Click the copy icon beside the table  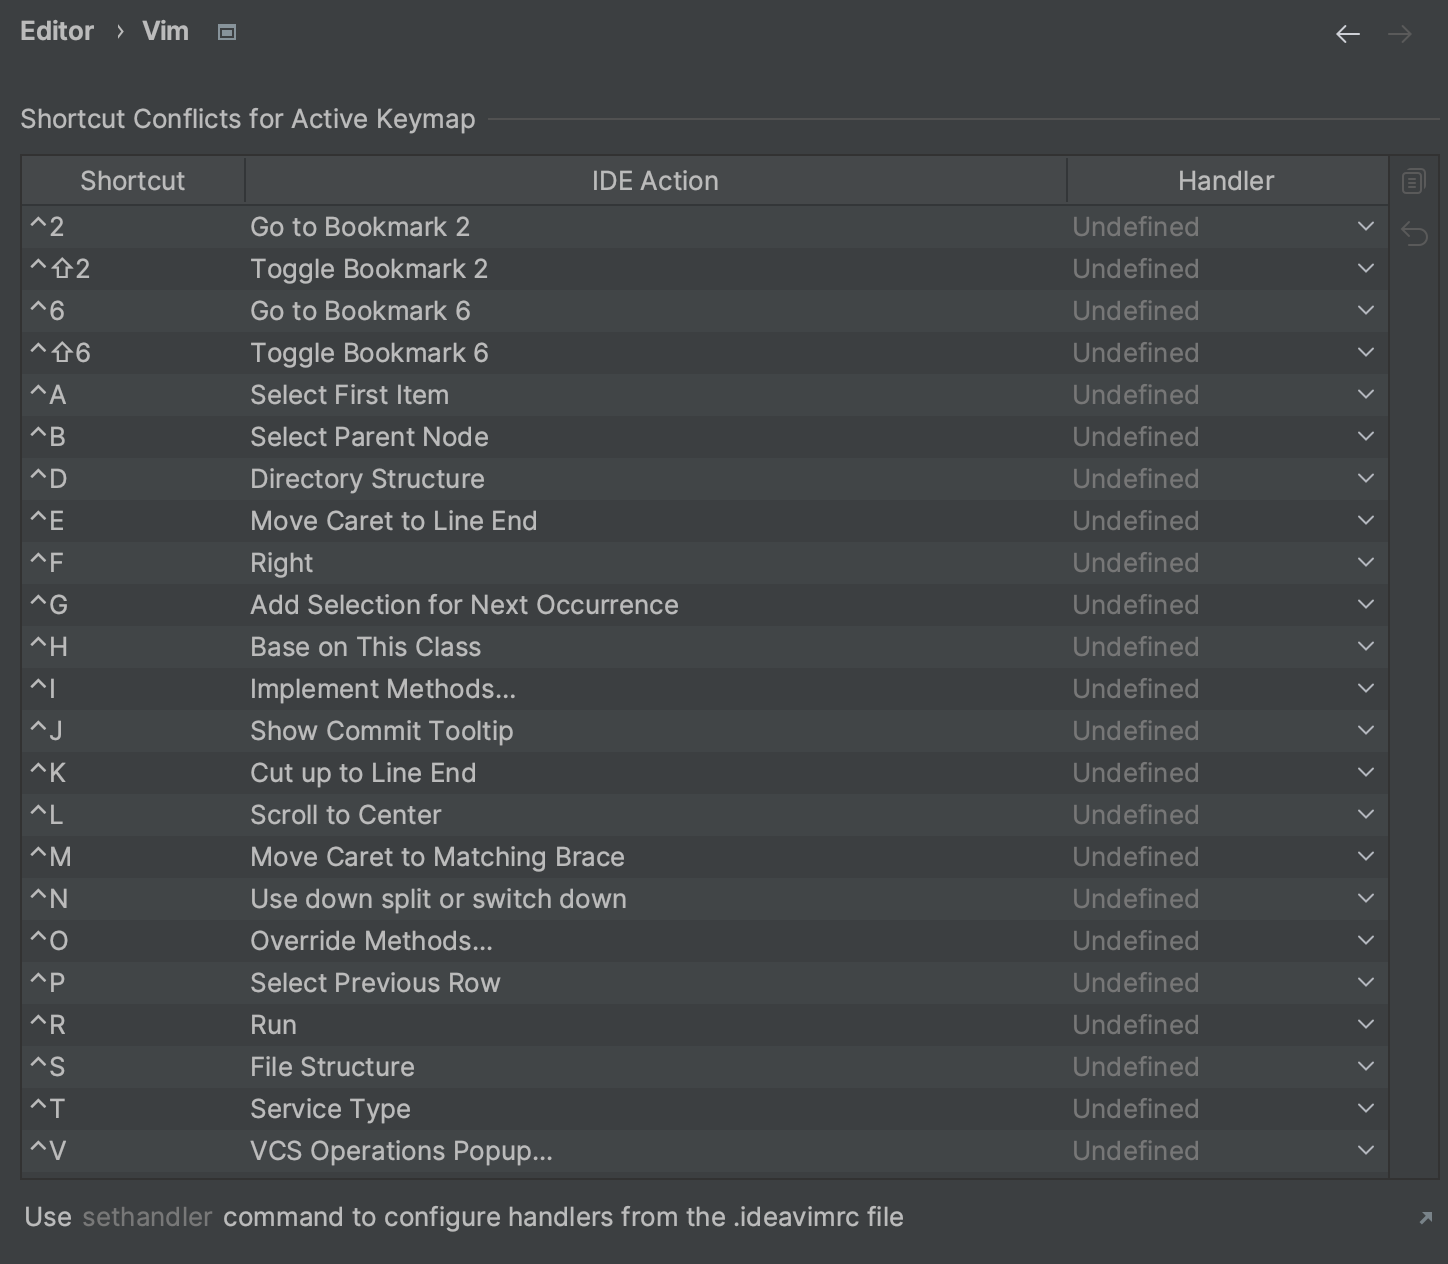click(1413, 182)
